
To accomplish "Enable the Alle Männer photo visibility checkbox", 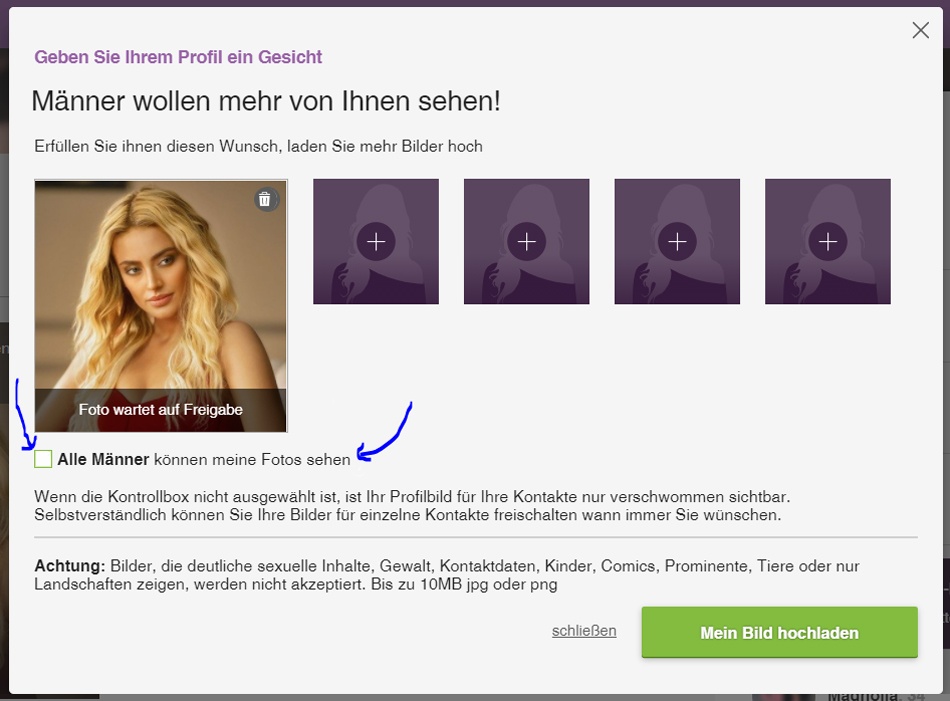I will click(43, 459).
